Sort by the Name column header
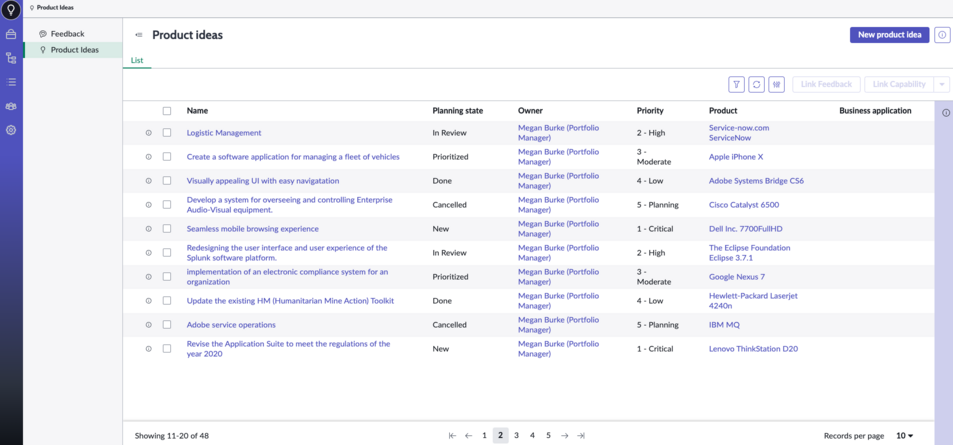Viewport: 953px width, 445px height. [x=197, y=111]
